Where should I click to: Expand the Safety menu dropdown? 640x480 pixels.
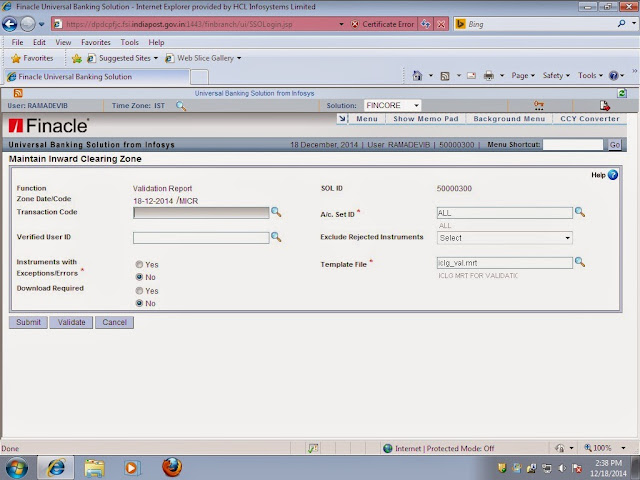coord(556,76)
